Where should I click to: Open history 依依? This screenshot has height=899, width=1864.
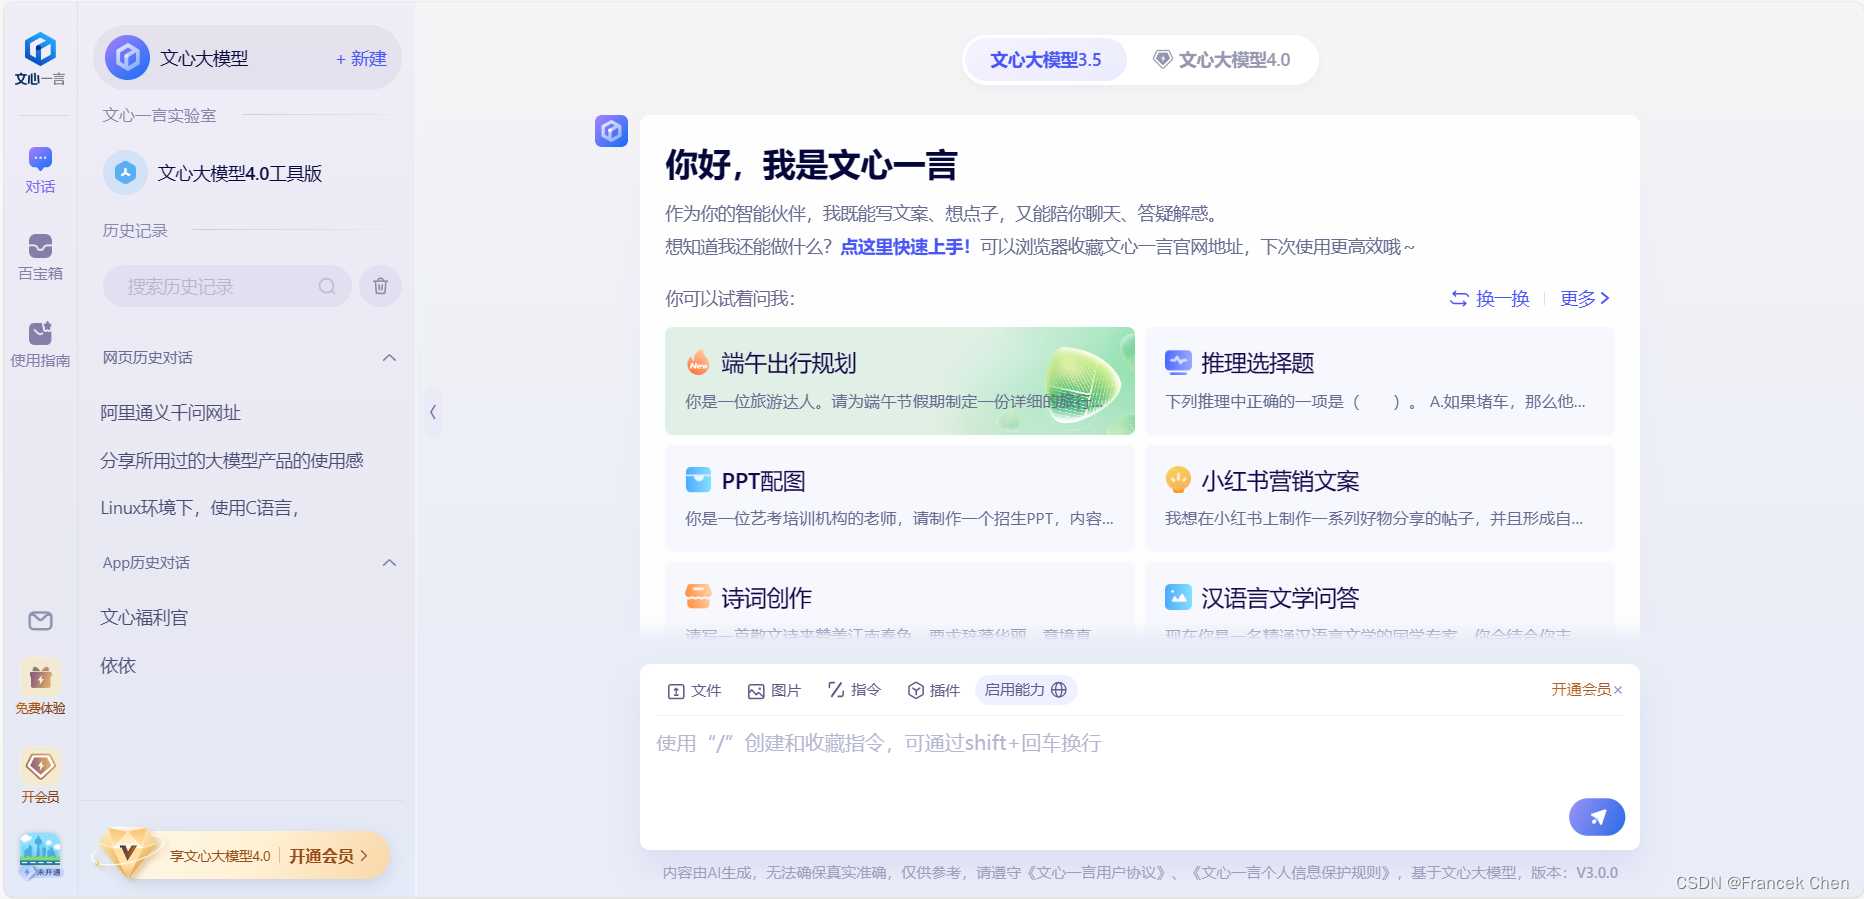(x=118, y=666)
